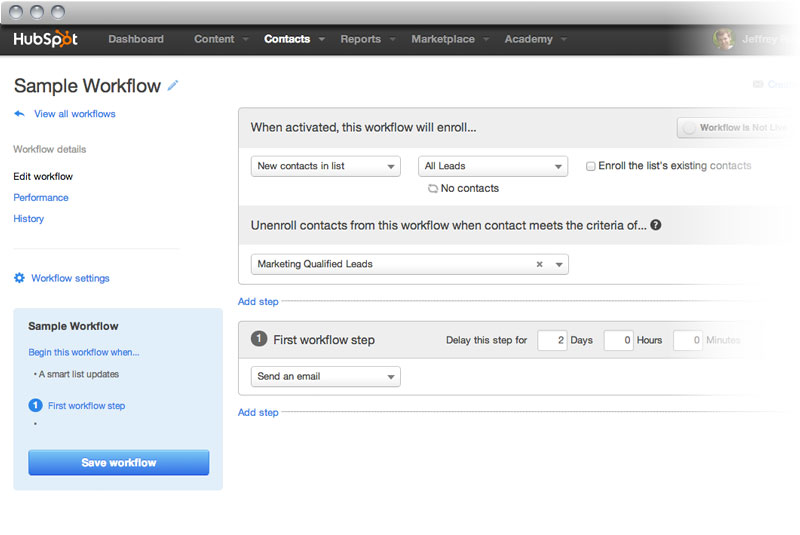Open the Reports menu in the navbar
The image size is (800, 535).
361,40
